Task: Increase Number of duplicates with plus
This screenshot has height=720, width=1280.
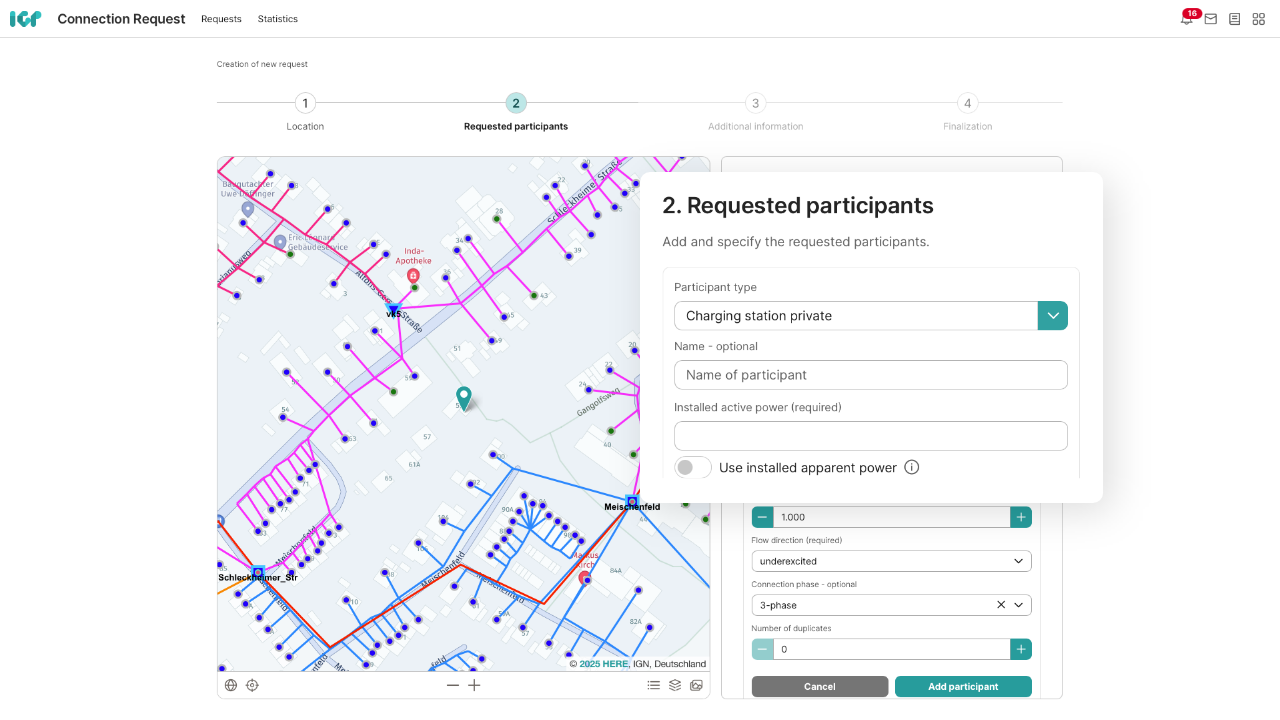Action: pos(1020,649)
